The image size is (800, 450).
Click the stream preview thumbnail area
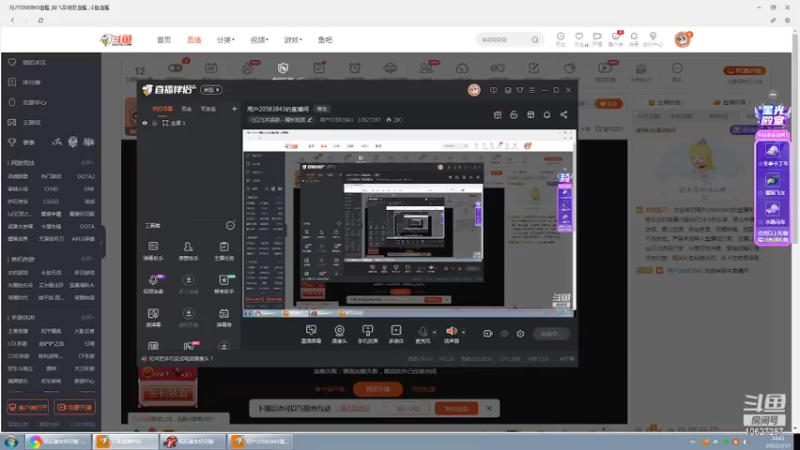coord(409,223)
